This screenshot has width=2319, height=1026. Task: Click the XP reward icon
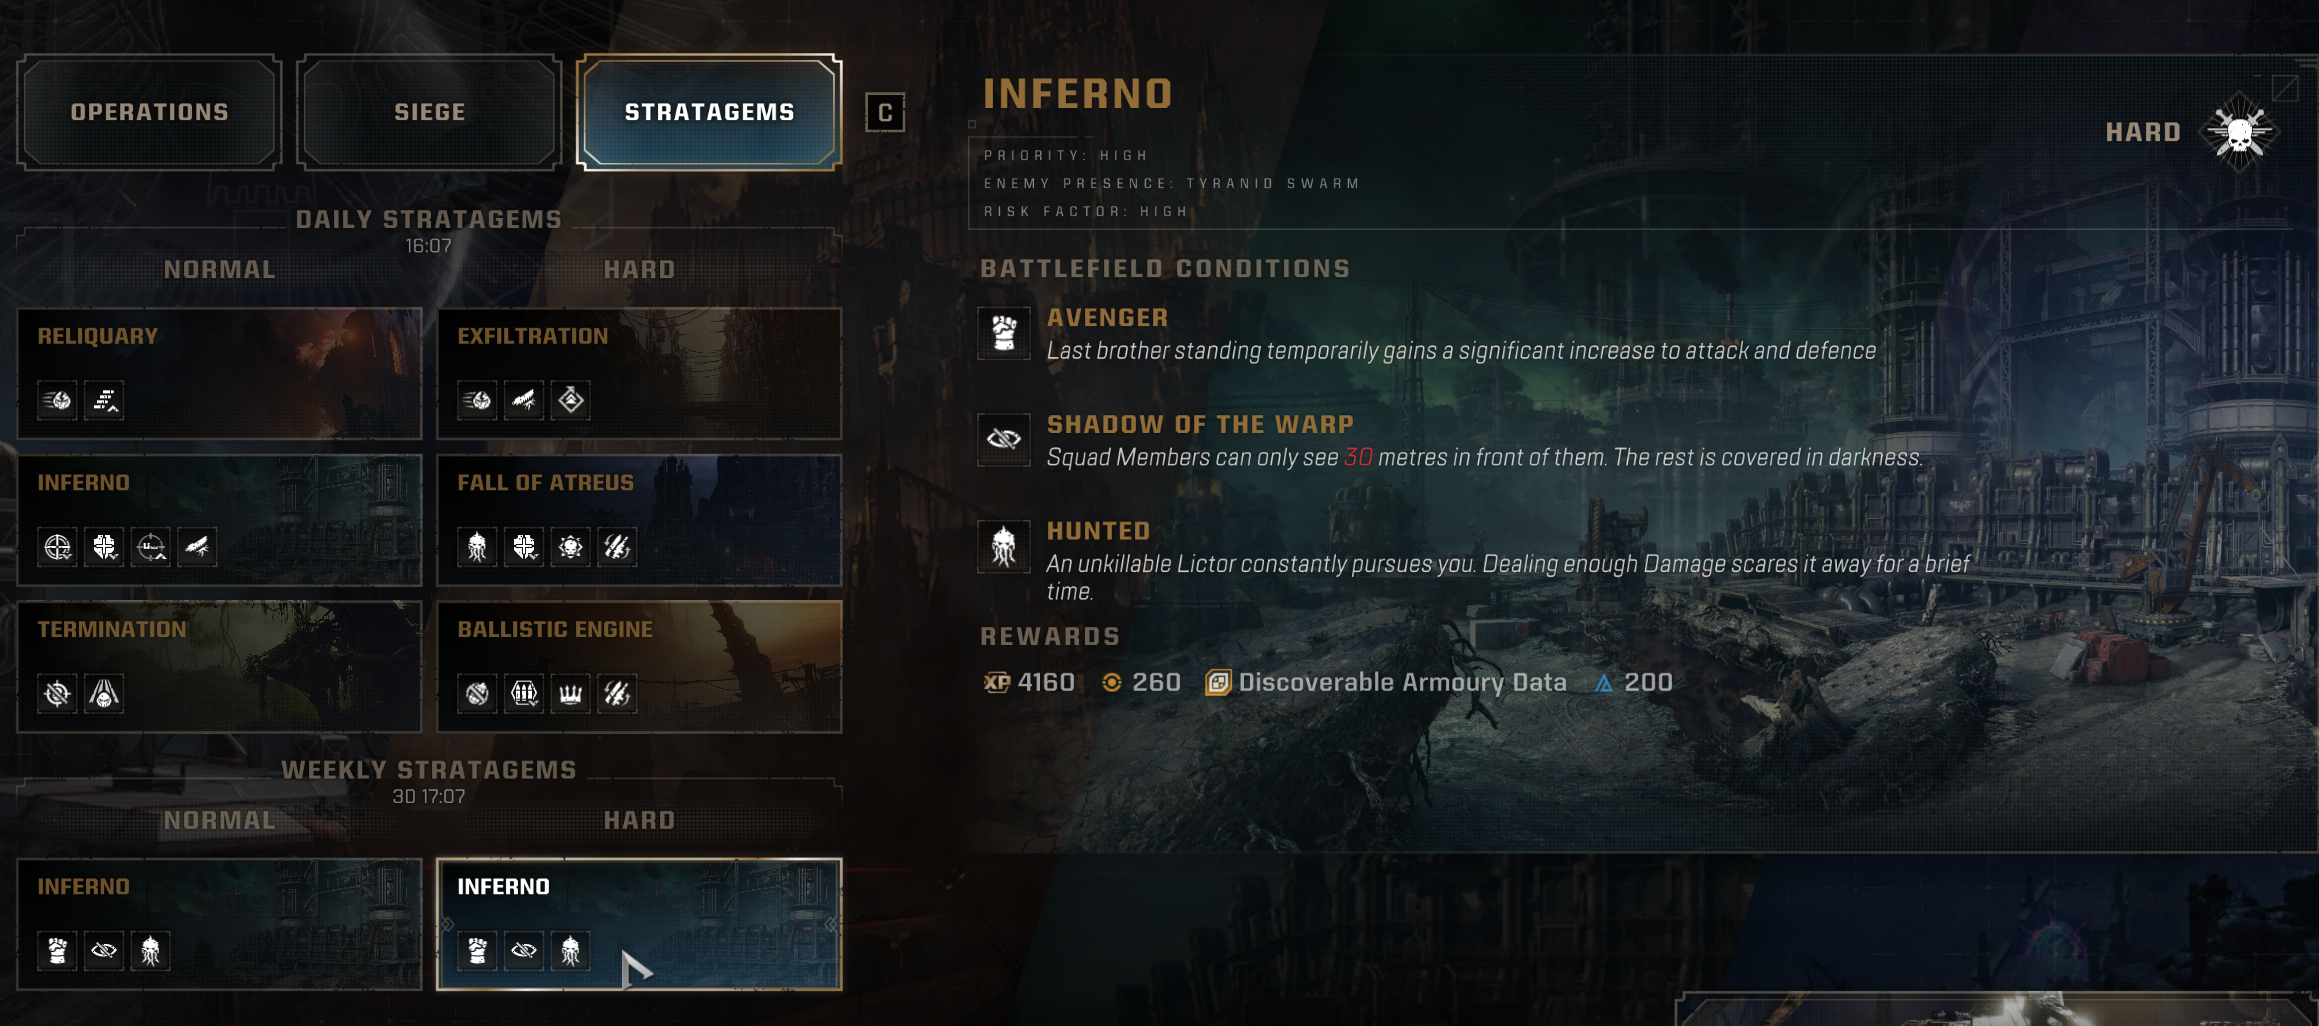[997, 682]
